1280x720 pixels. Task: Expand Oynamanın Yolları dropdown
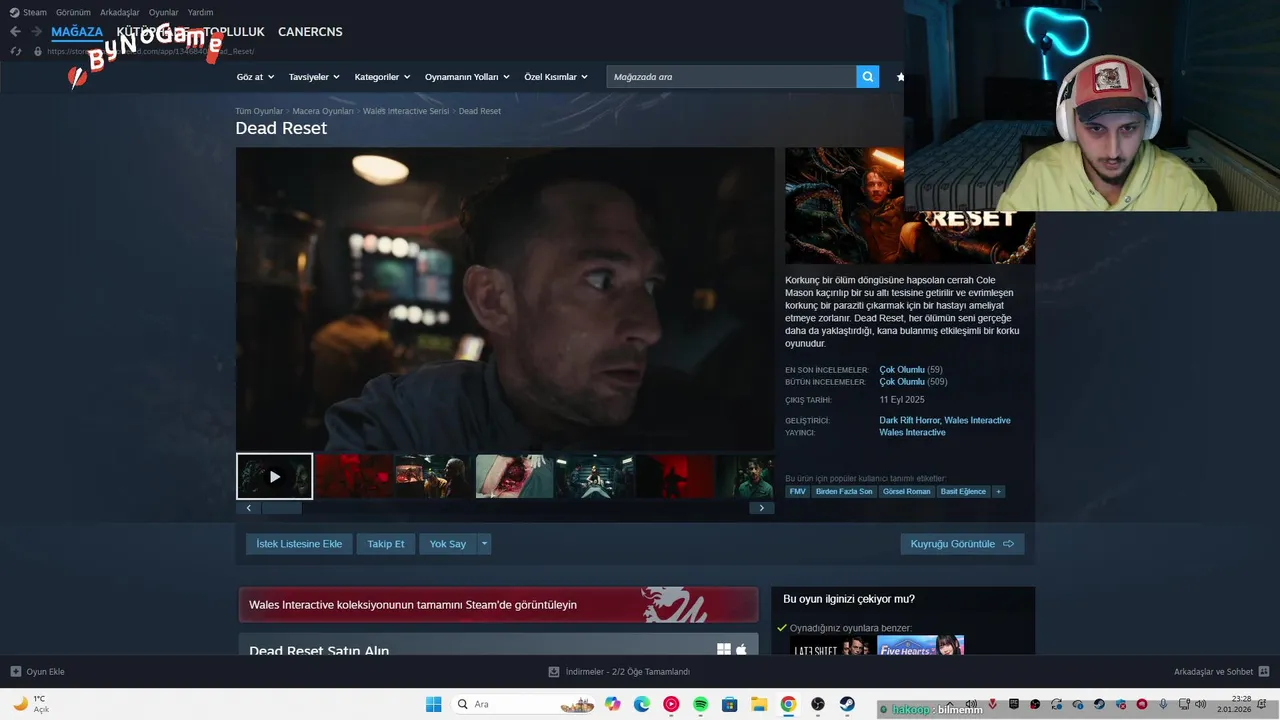pos(467,77)
